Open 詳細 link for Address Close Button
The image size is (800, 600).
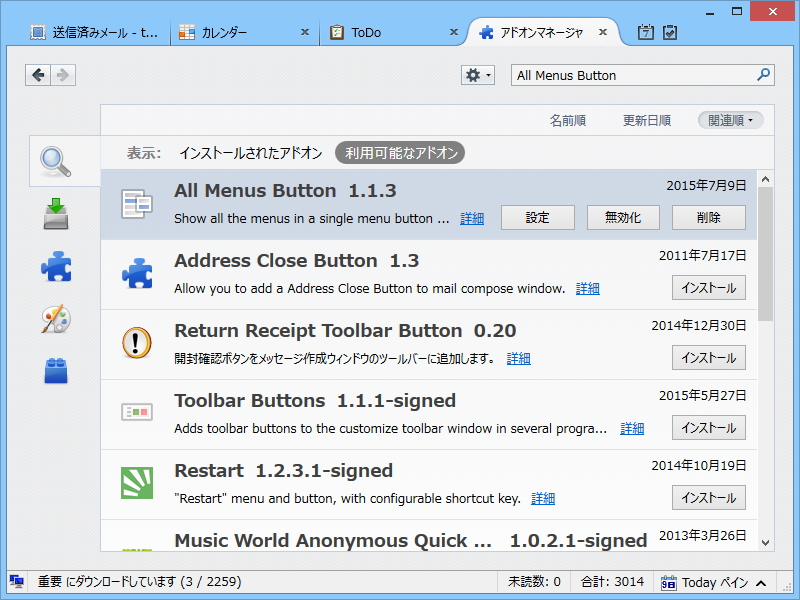[x=587, y=288]
